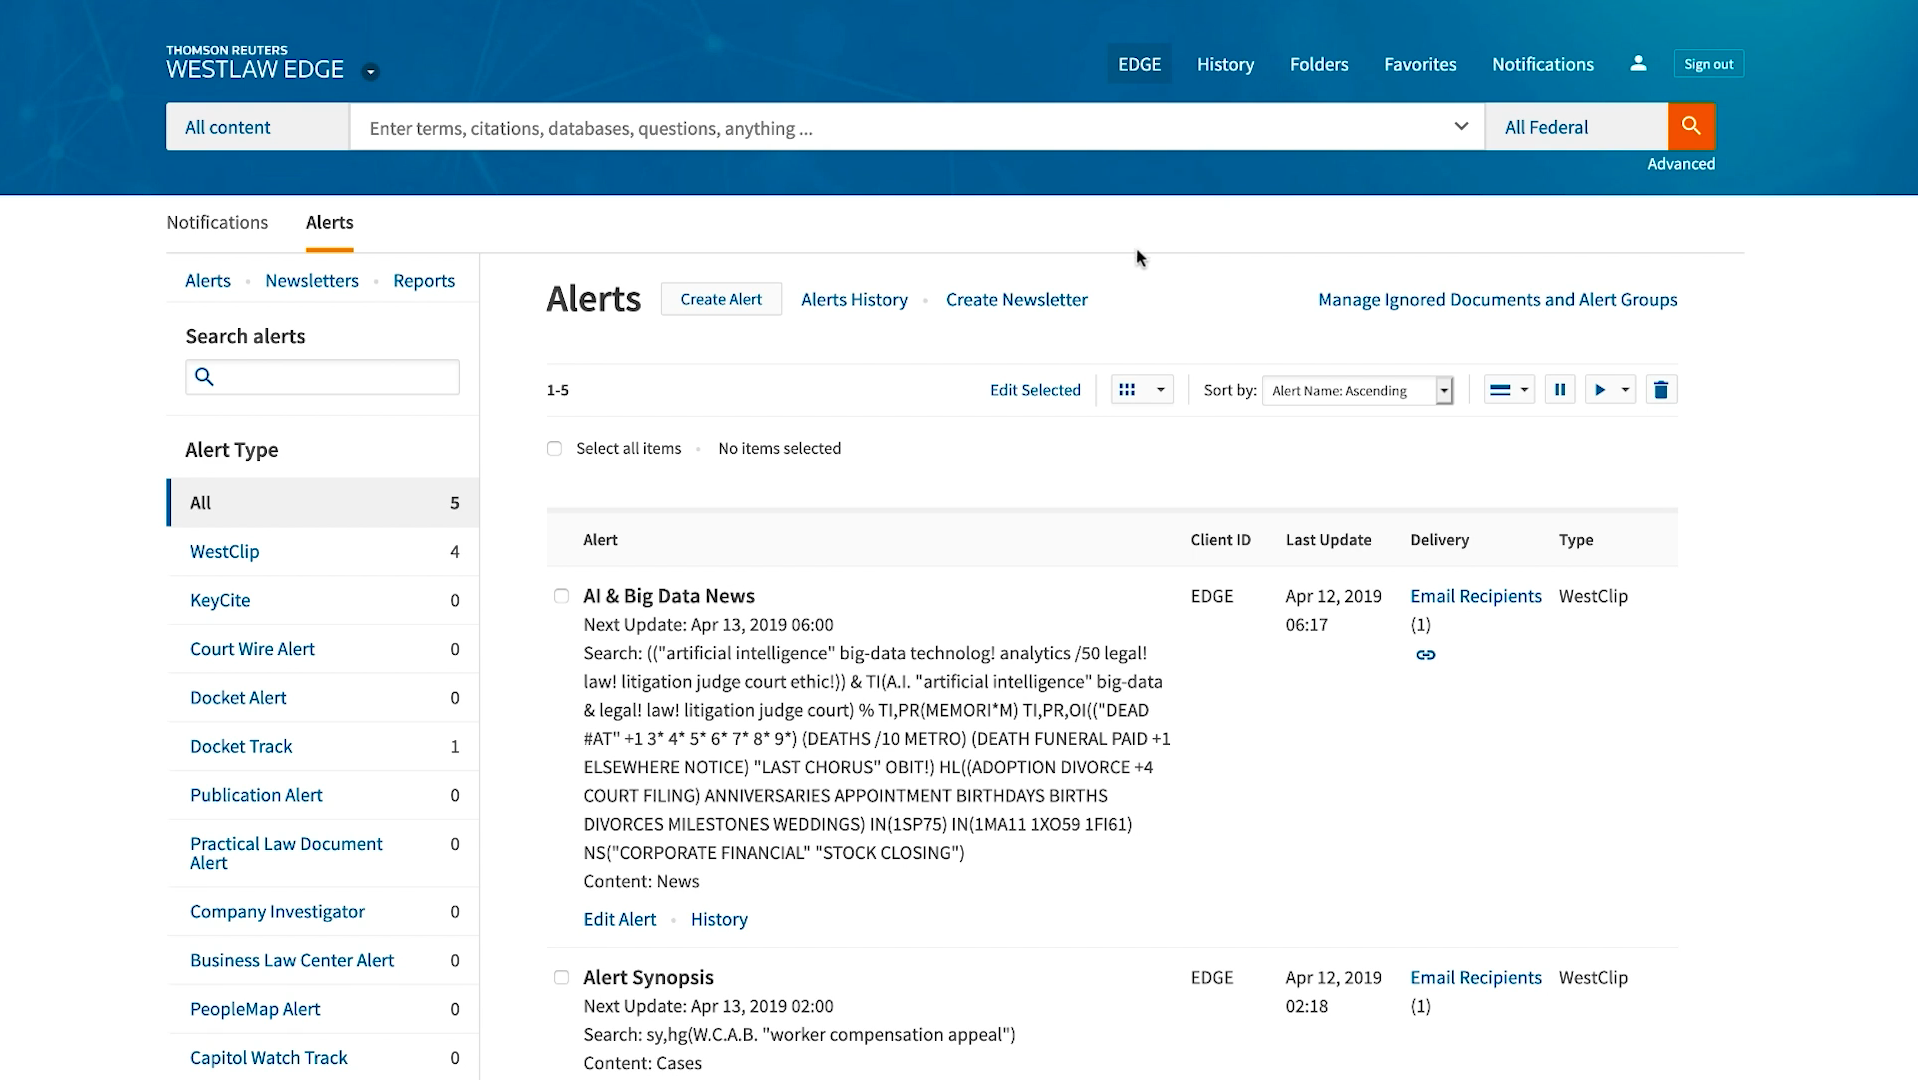Open the user profile icon

pyautogui.click(x=1638, y=64)
